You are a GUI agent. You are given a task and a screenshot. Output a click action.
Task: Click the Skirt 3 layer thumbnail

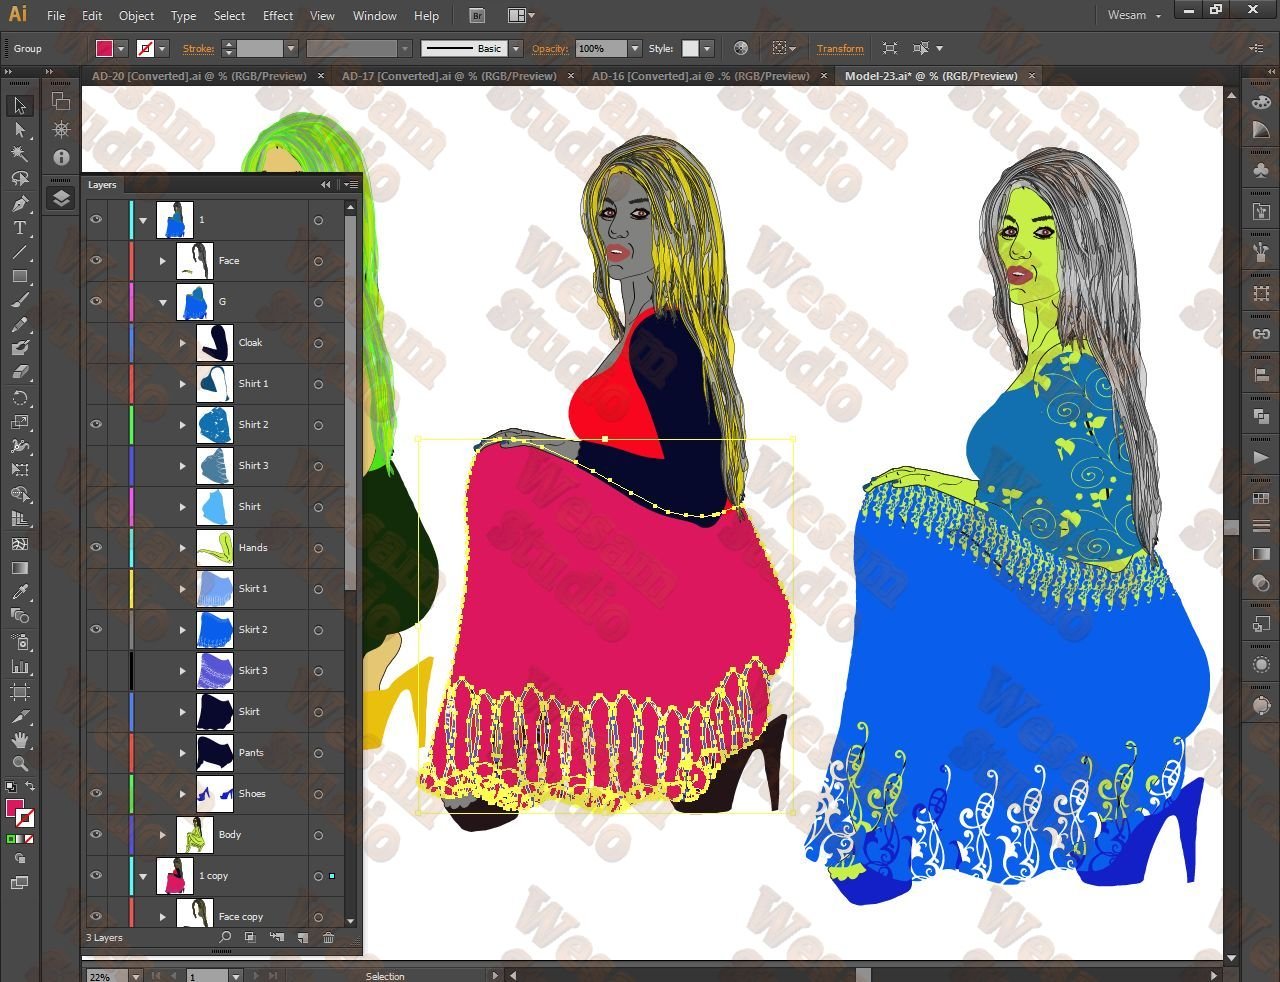point(215,670)
